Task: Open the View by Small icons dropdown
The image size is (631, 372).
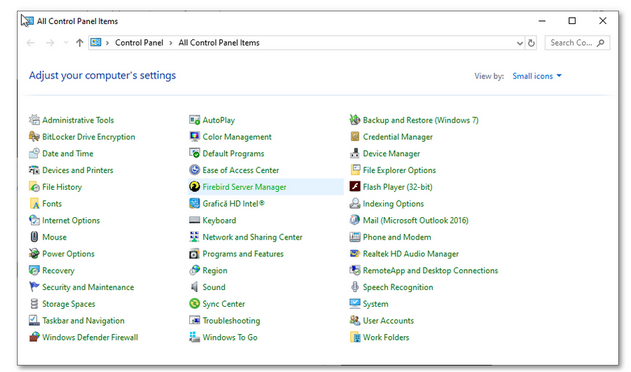Action: pyautogui.click(x=537, y=76)
